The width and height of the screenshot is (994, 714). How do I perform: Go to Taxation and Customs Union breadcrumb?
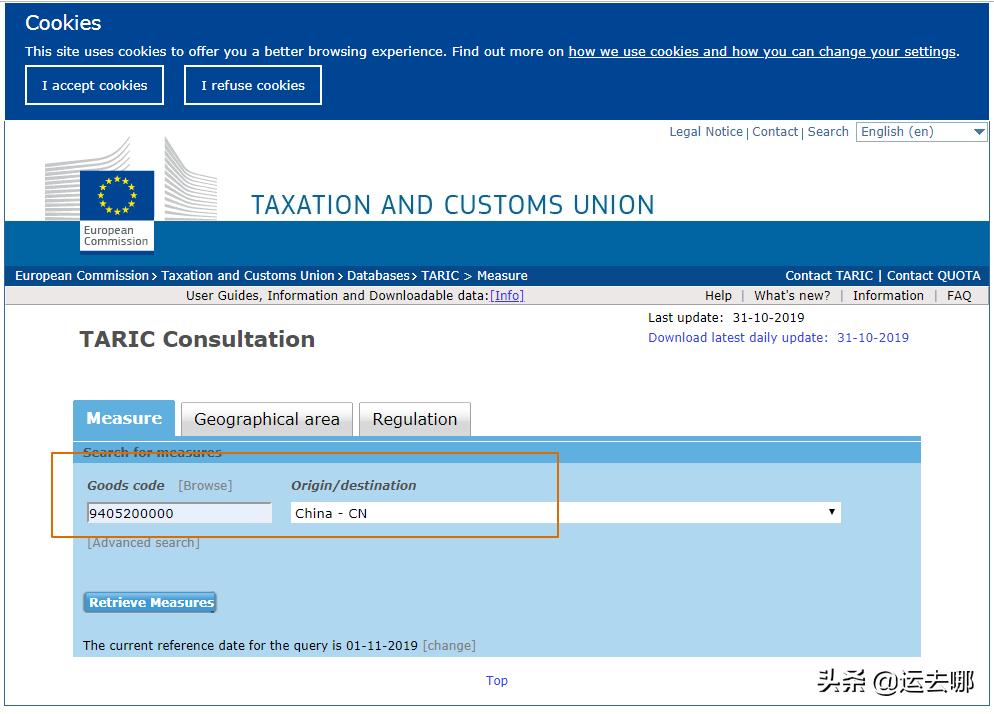[247, 275]
